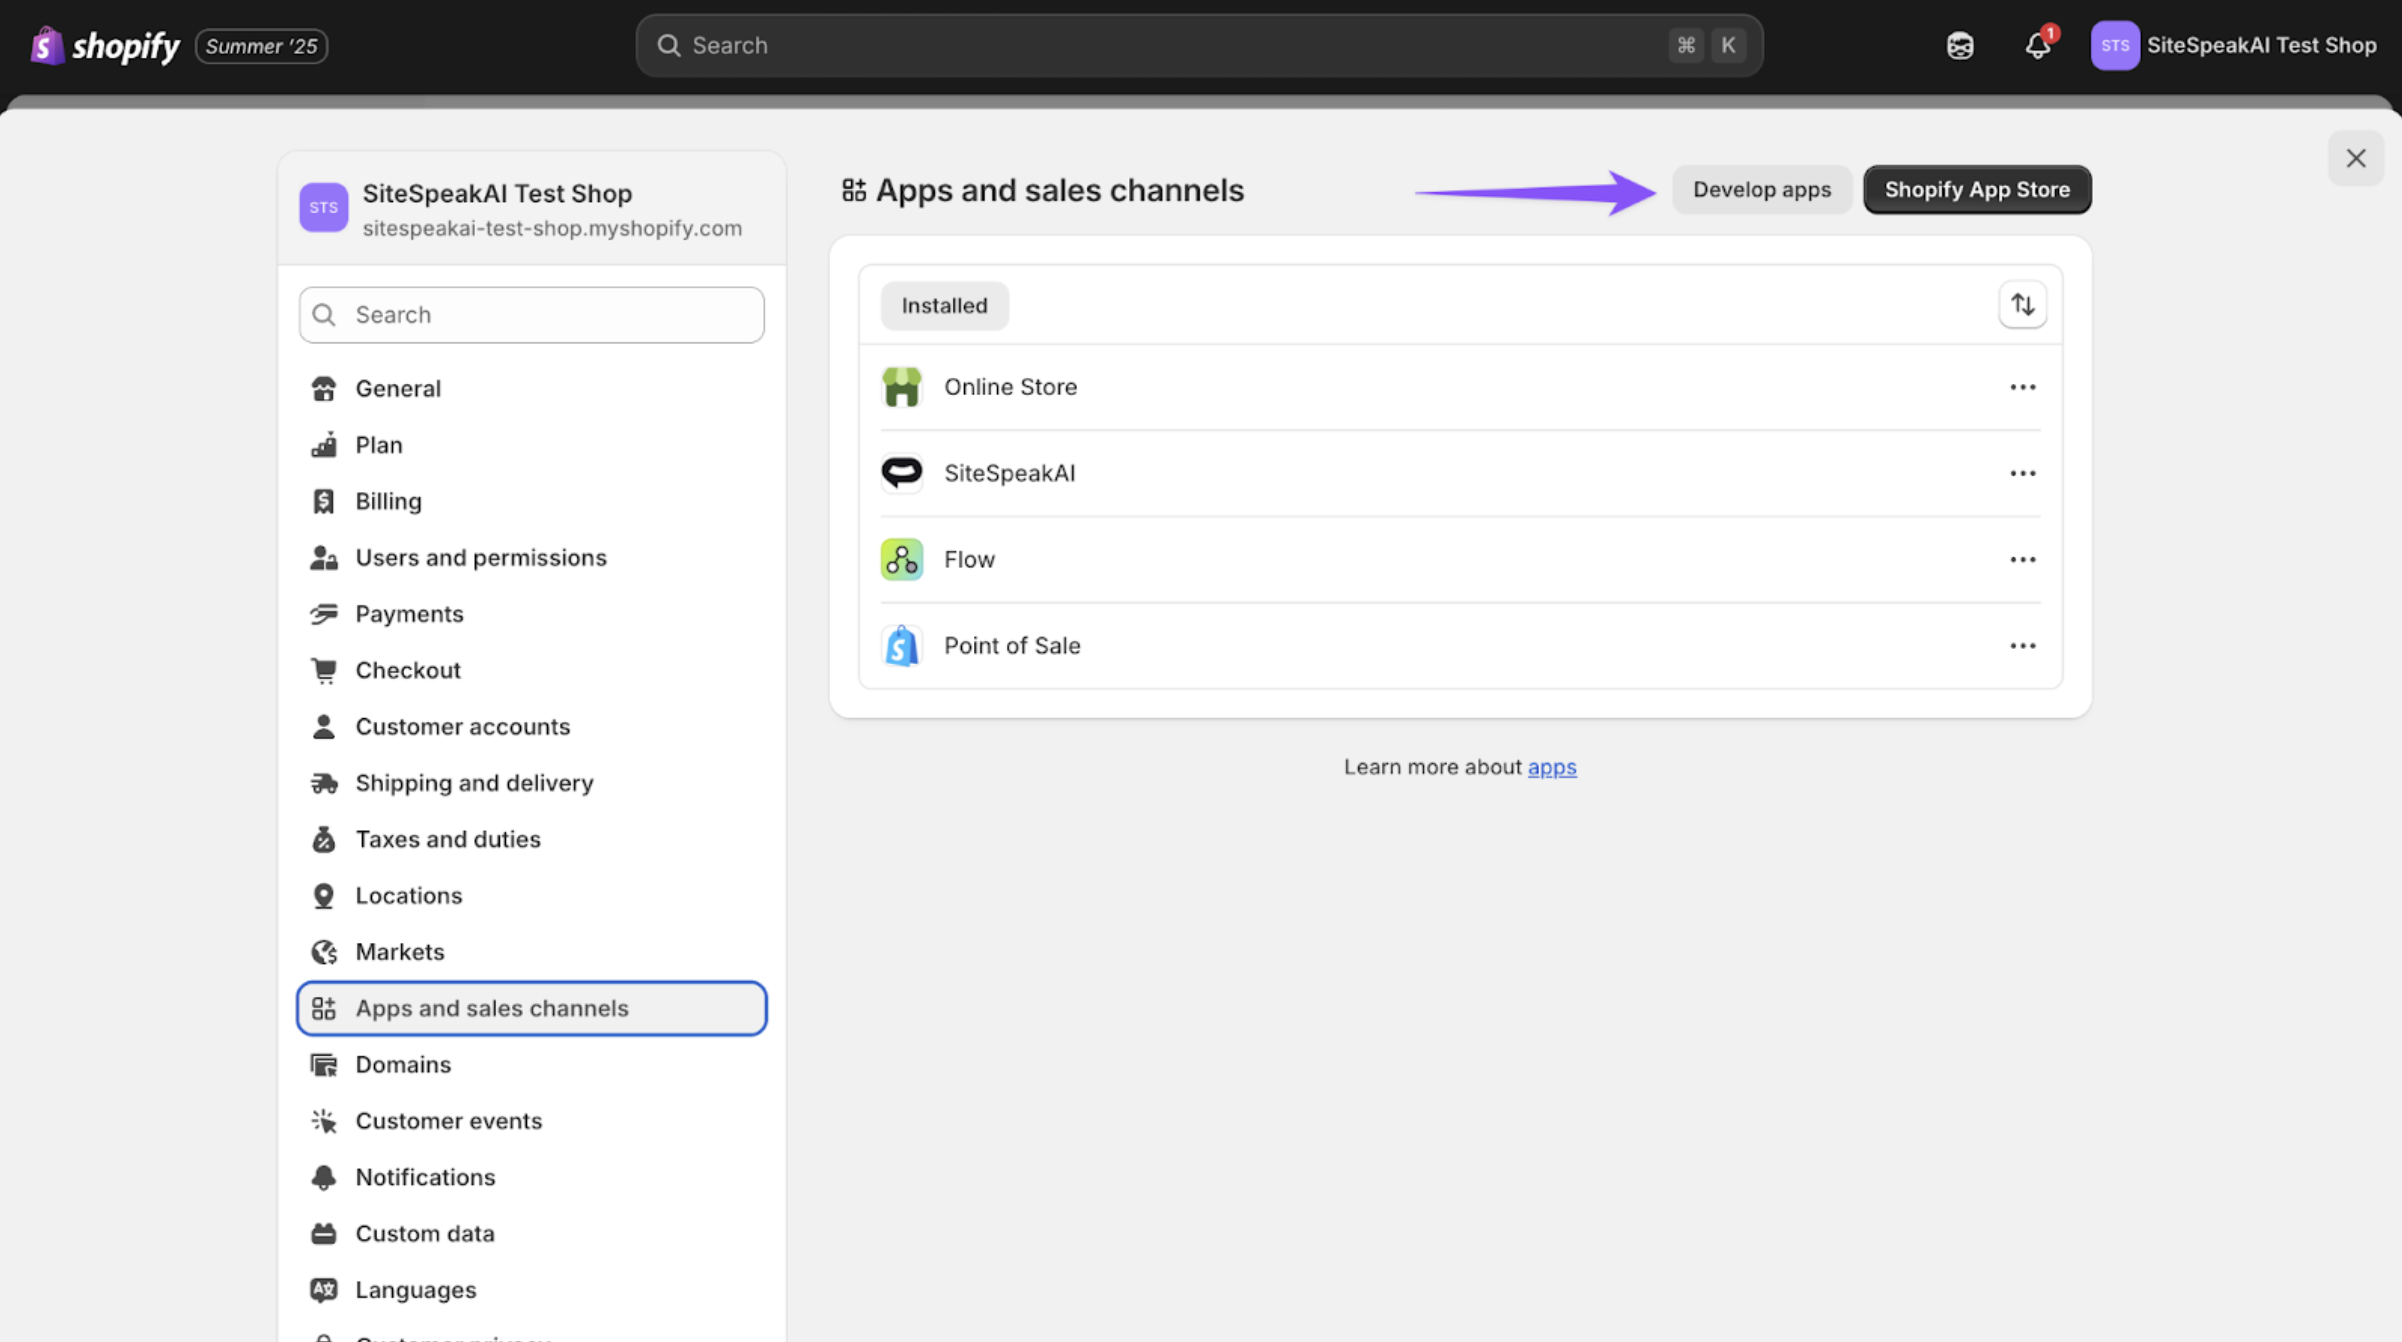Open Domains settings section
Viewport: 2402px width, 1342px height.
click(403, 1064)
